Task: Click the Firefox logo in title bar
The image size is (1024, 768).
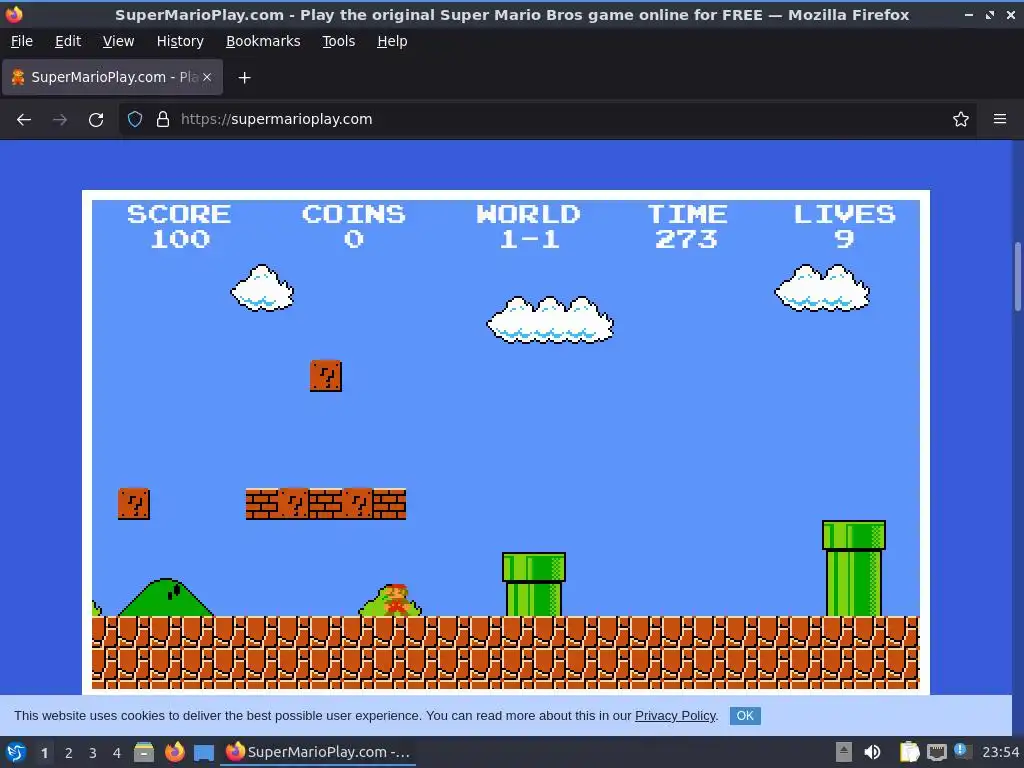Action: tap(14, 14)
